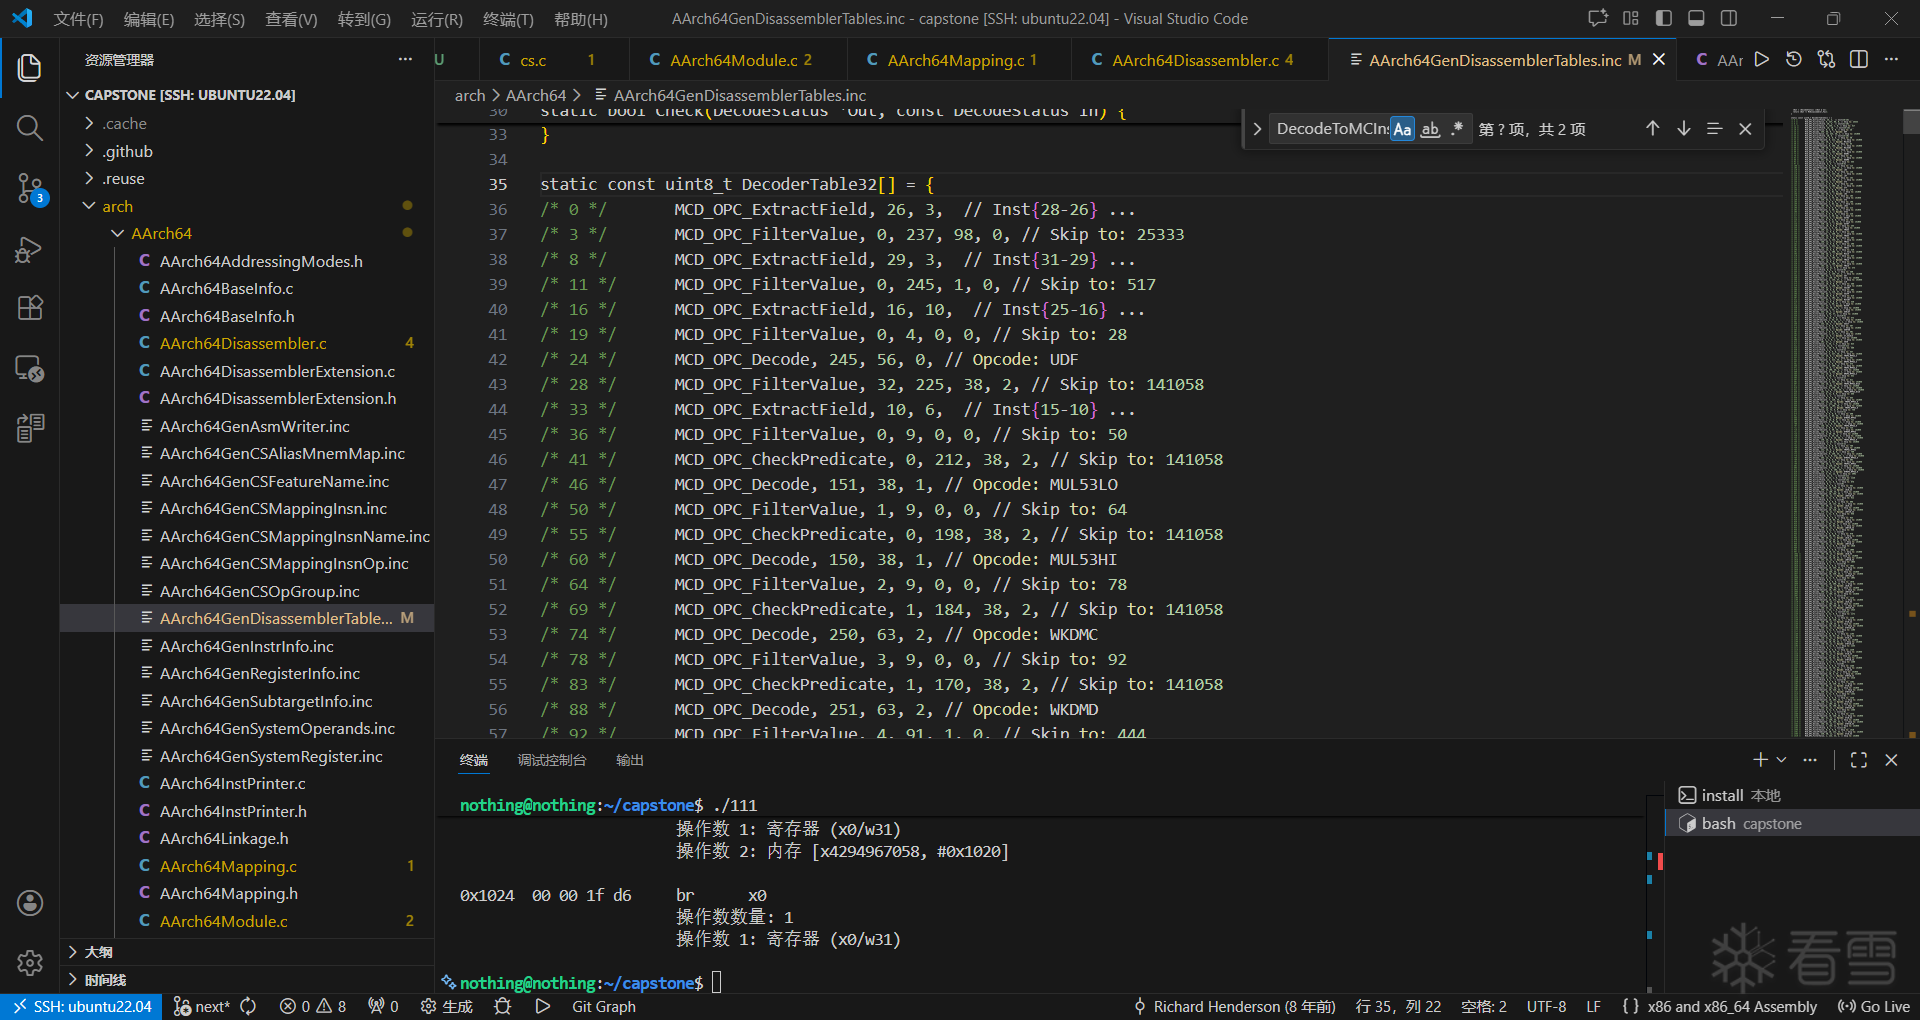1920x1020 pixels.
Task: Switch to 输出 panel tab
Action: [630, 760]
